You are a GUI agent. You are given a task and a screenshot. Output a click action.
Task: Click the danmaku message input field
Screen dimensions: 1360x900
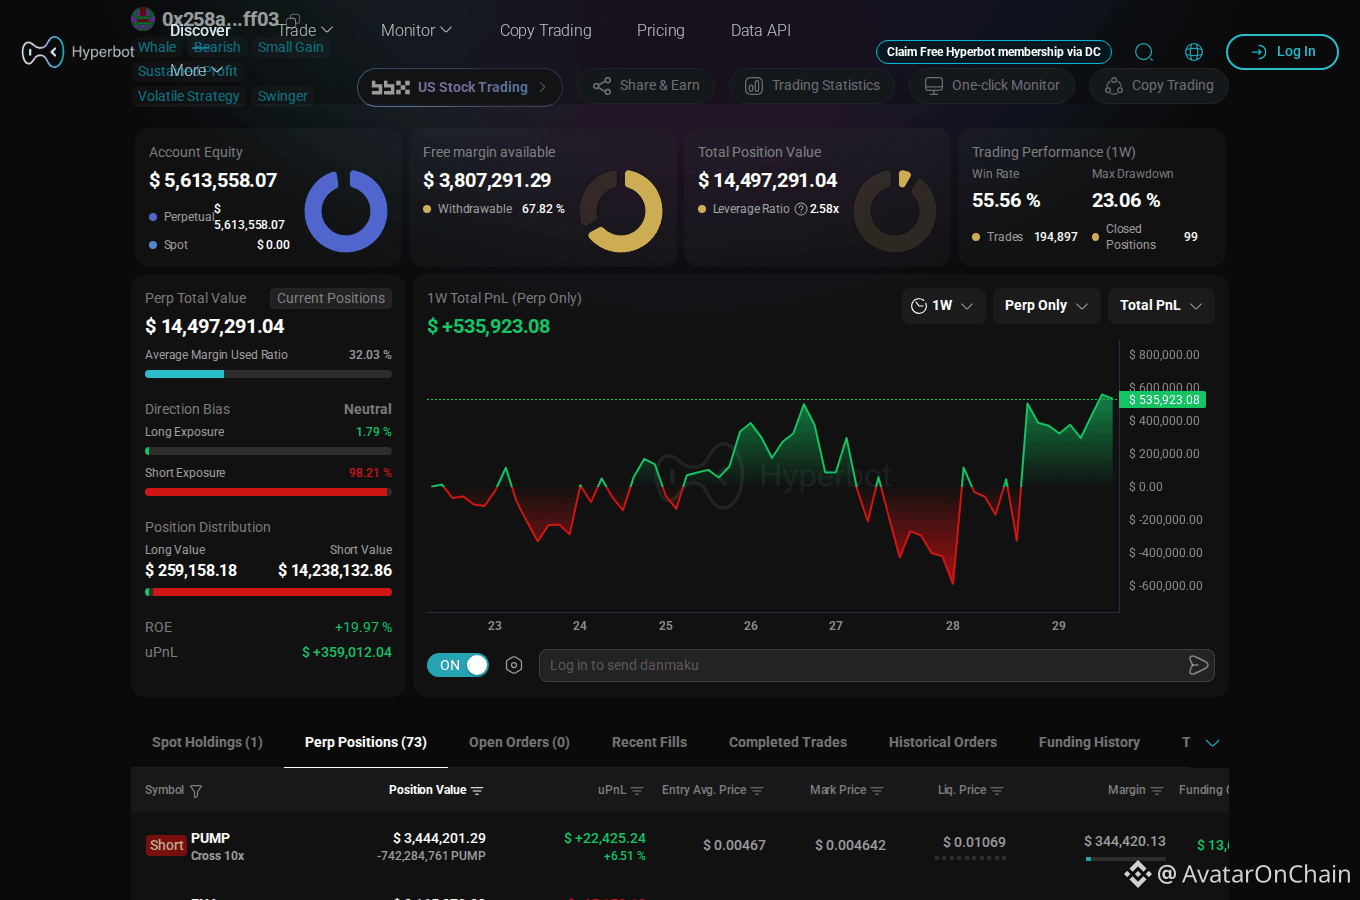tap(860, 665)
